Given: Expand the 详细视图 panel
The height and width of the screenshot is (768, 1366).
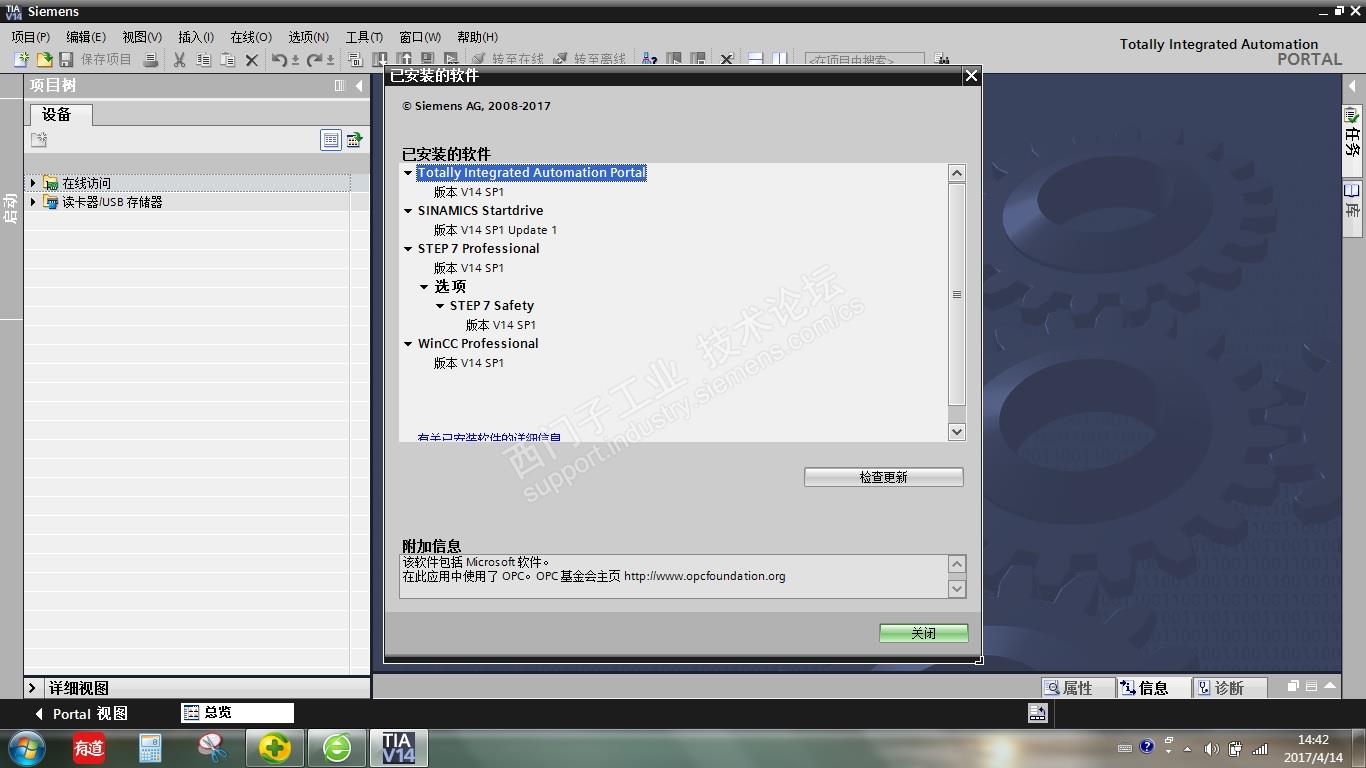Looking at the screenshot, I should point(32,688).
